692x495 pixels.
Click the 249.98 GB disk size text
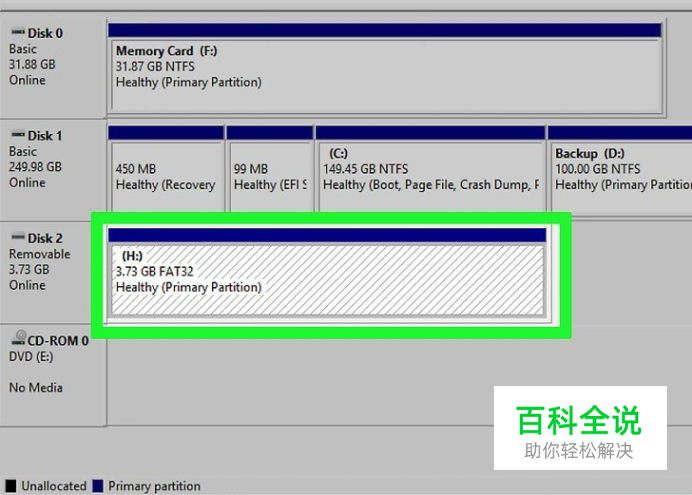pyautogui.click(x=35, y=167)
